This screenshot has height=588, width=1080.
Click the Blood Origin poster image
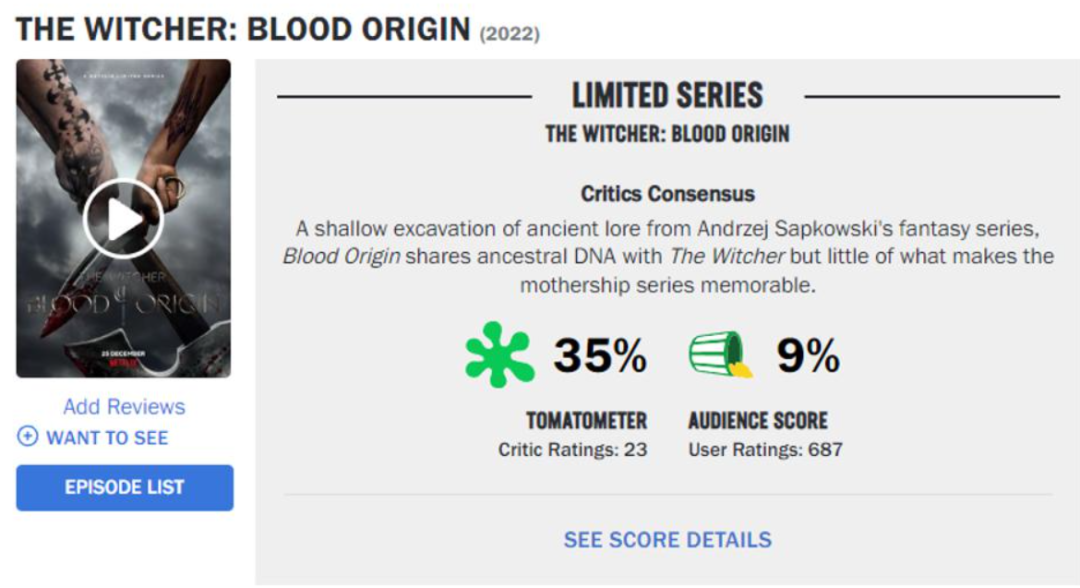123,218
